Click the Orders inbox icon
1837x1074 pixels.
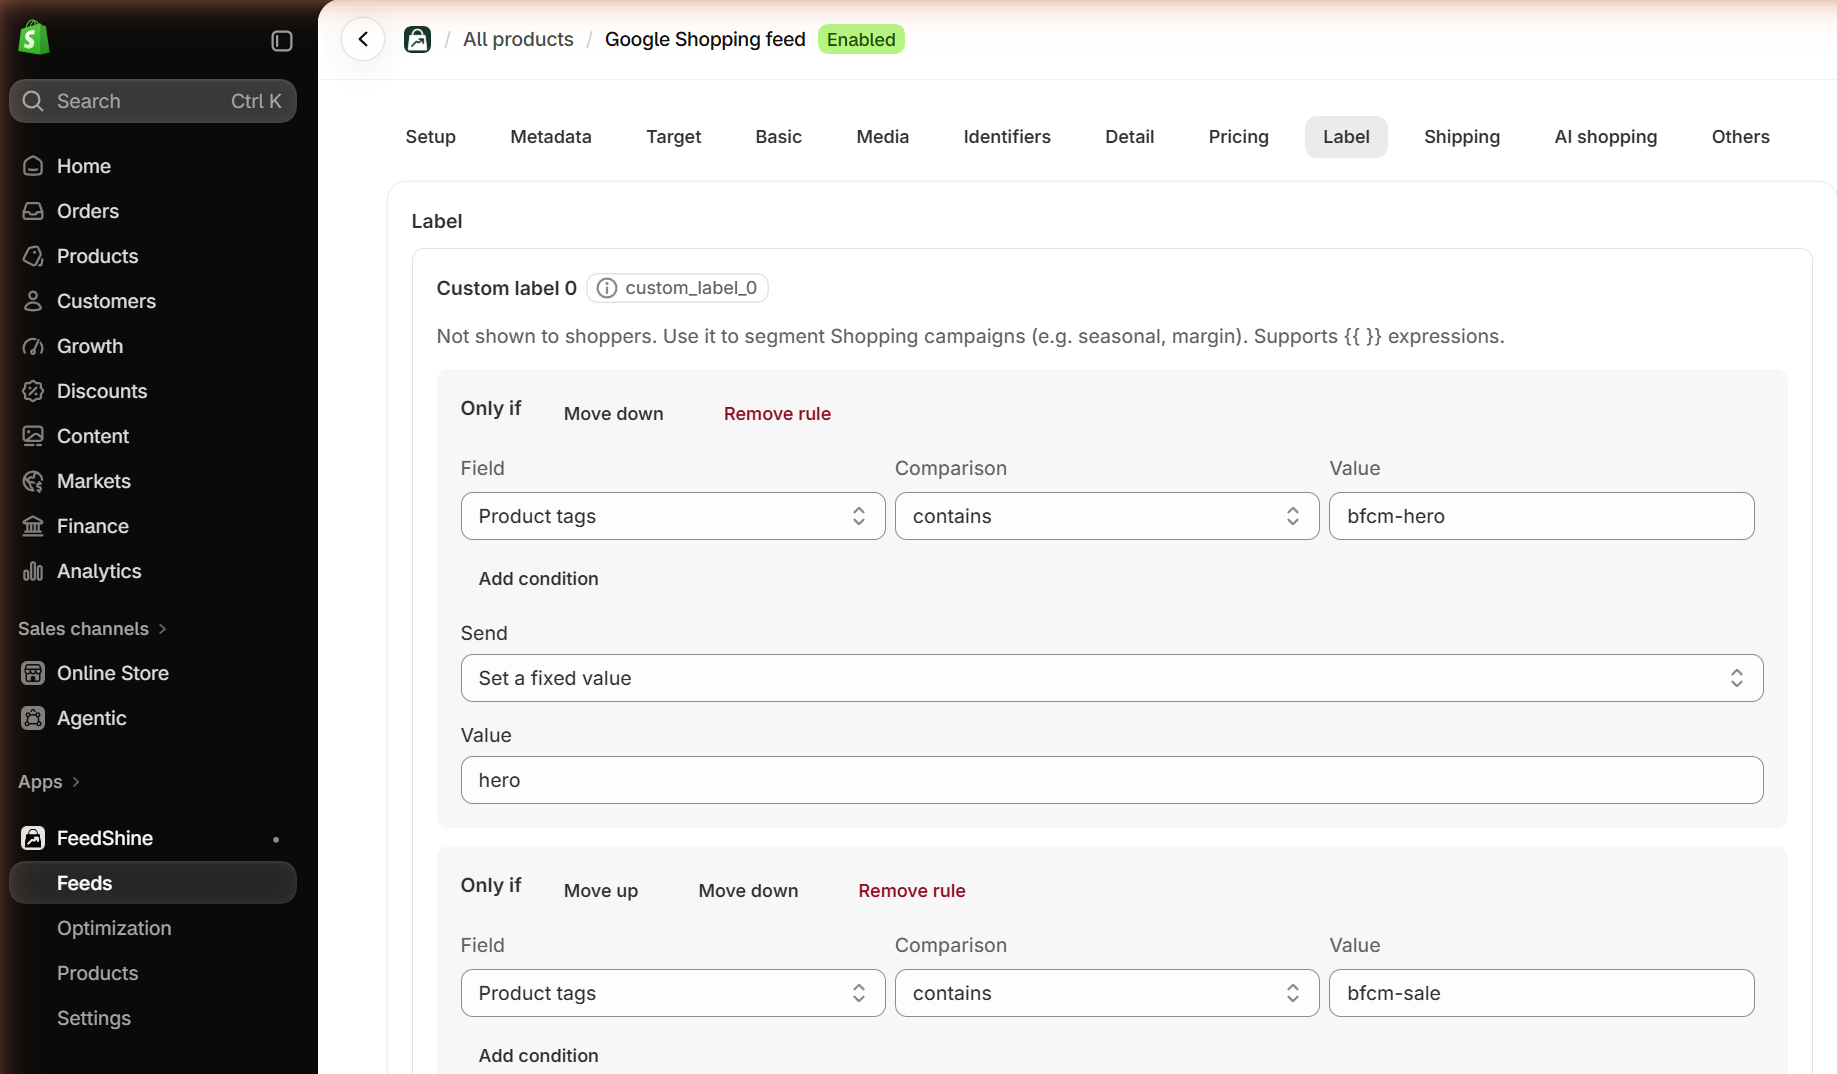[x=33, y=211]
